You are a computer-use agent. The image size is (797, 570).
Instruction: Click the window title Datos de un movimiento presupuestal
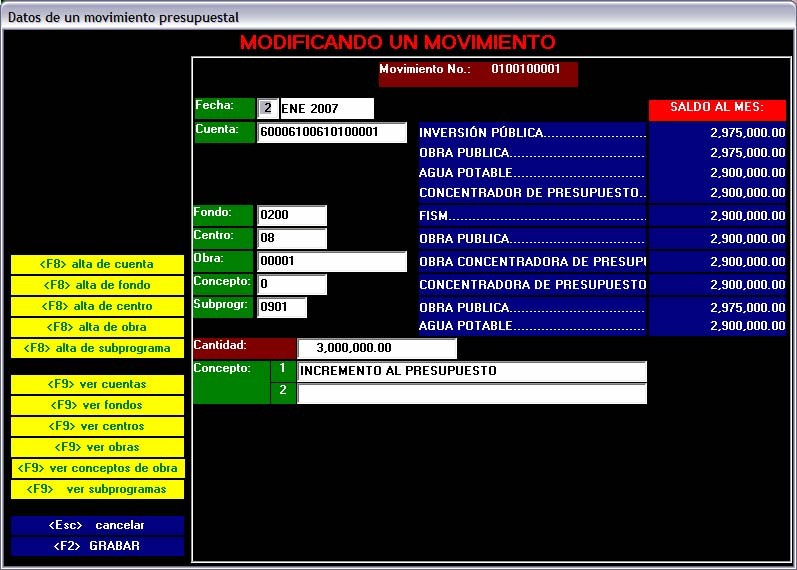124,17
